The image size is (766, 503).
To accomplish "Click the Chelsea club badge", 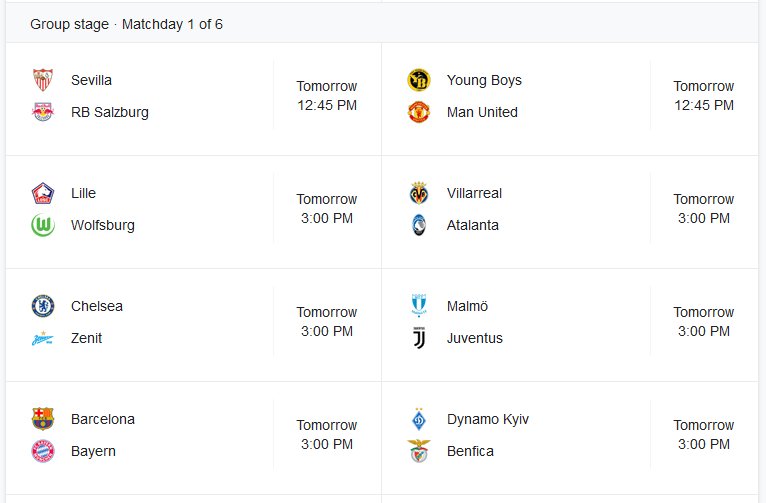I will pyautogui.click(x=43, y=306).
